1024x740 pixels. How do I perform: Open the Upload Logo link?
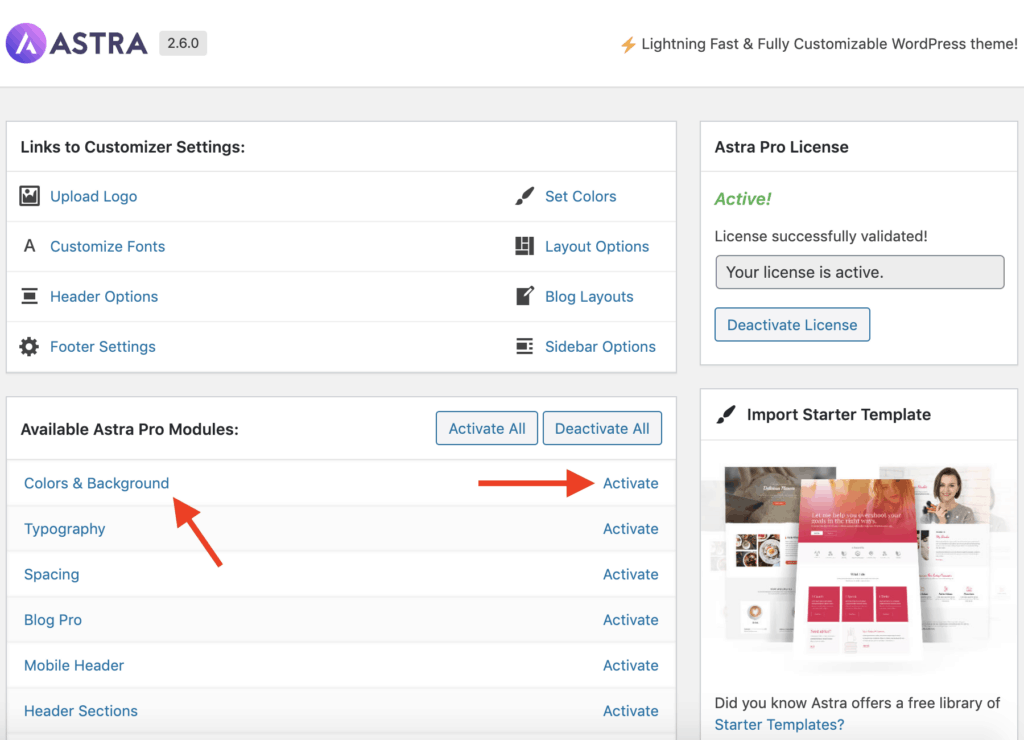[x=93, y=197]
